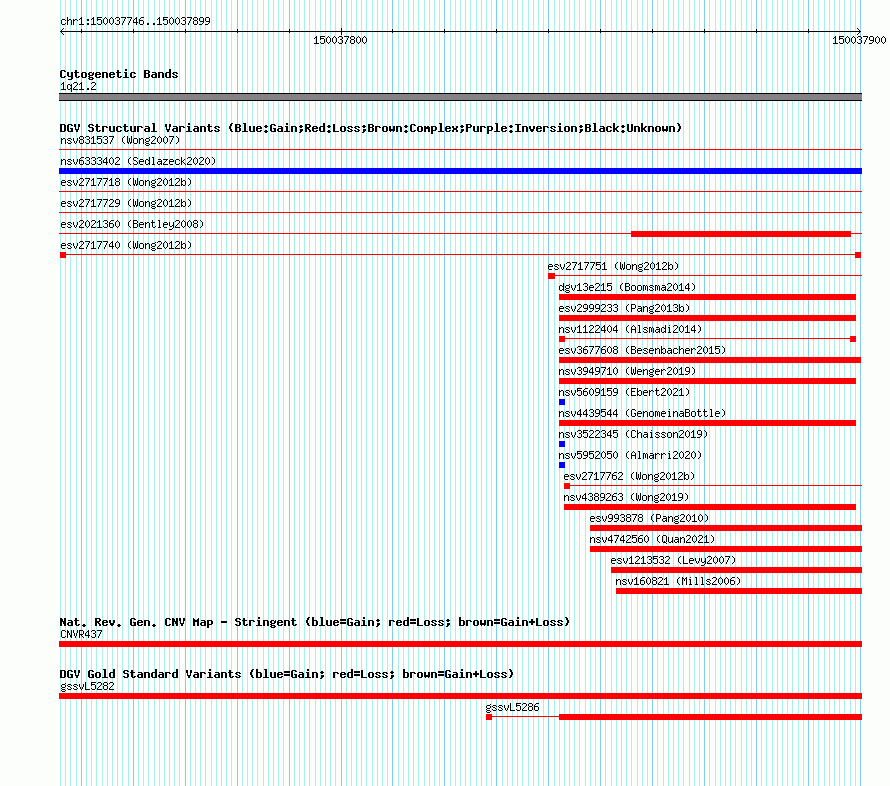Click the 150037800 ruler tick label
Viewport: 890px width, 786px height.
[340, 40]
